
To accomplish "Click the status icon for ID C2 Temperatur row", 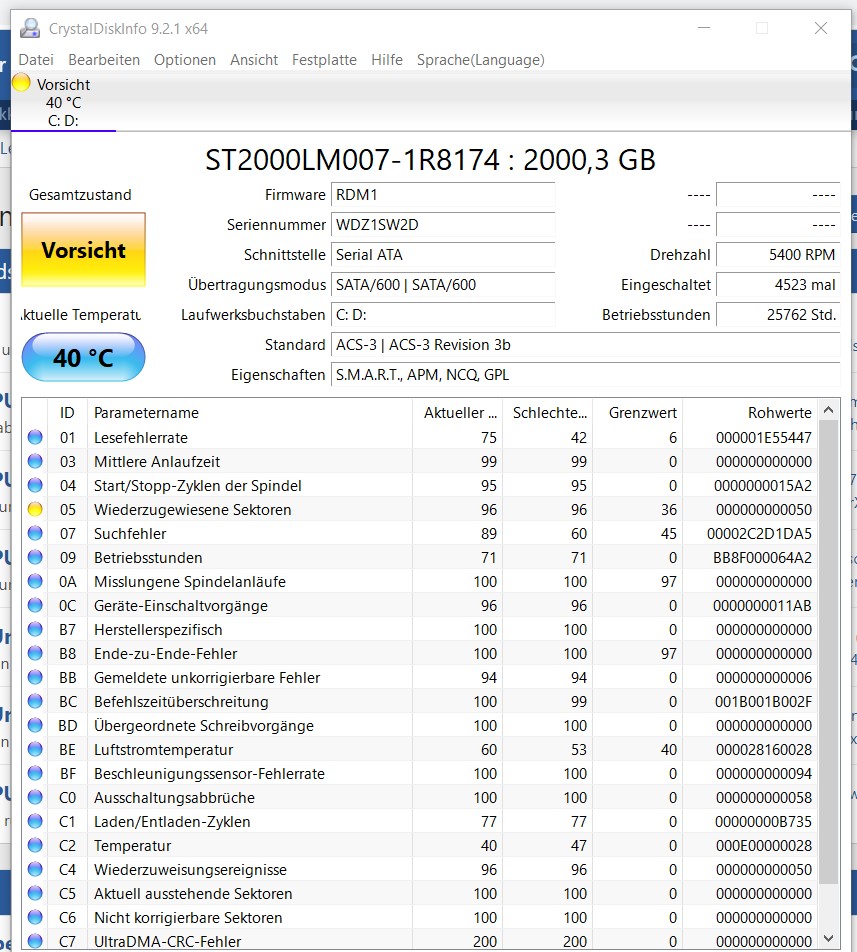I will coord(35,845).
